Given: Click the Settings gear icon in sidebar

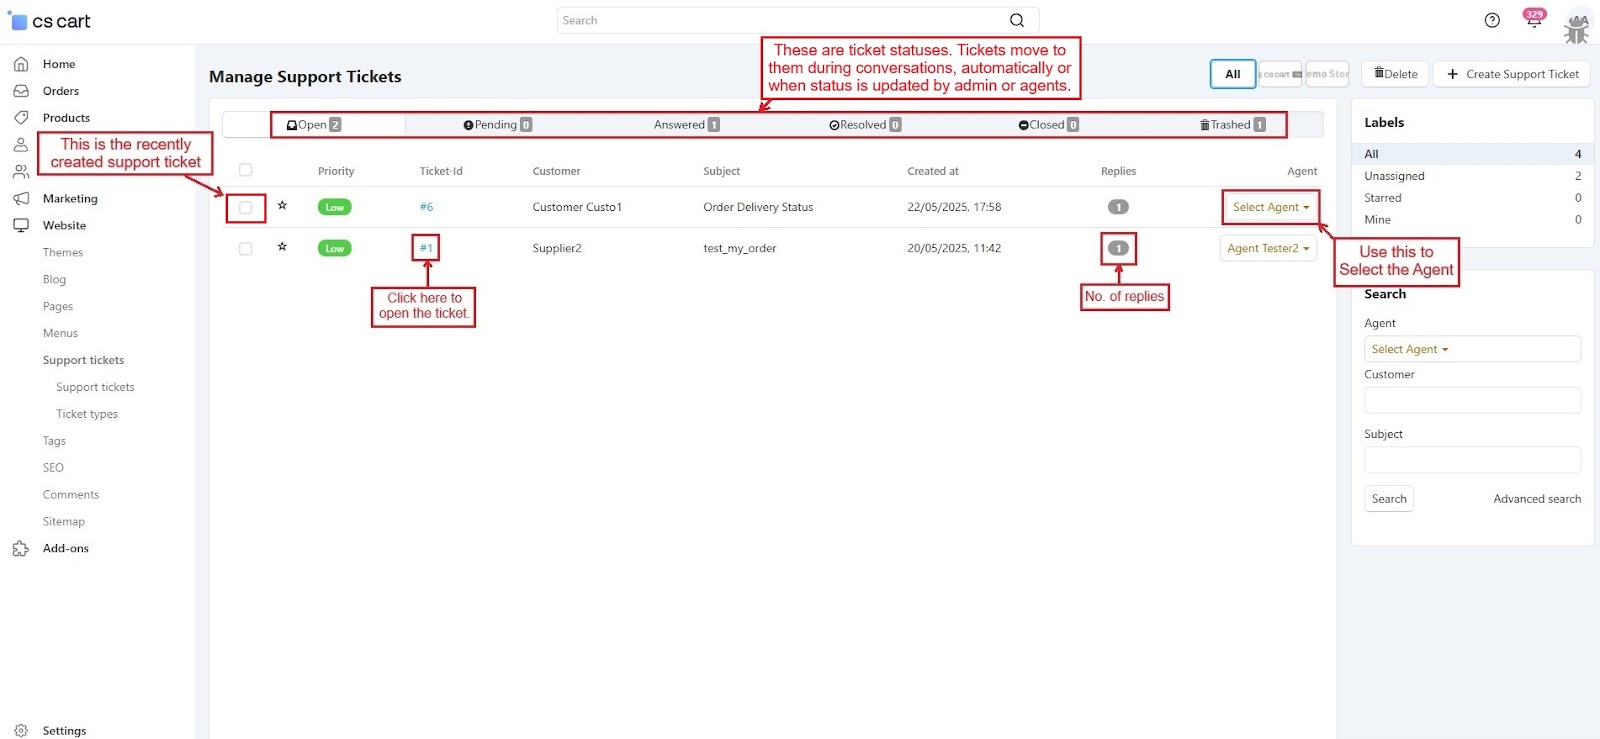Looking at the screenshot, I should click(21, 730).
